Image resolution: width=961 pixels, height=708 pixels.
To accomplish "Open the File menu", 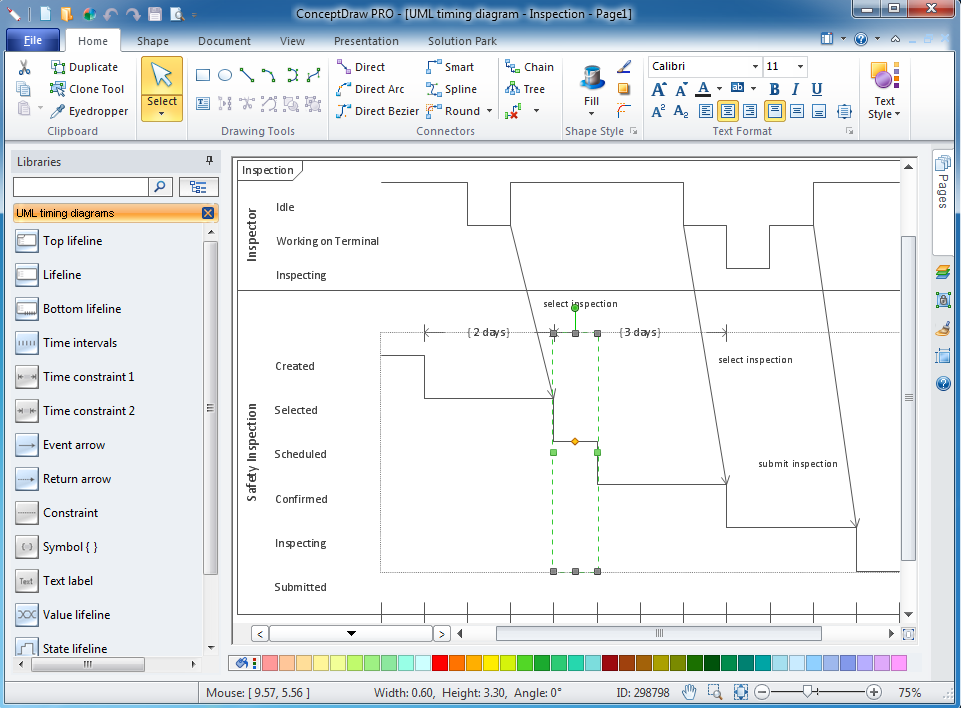I will (33, 40).
